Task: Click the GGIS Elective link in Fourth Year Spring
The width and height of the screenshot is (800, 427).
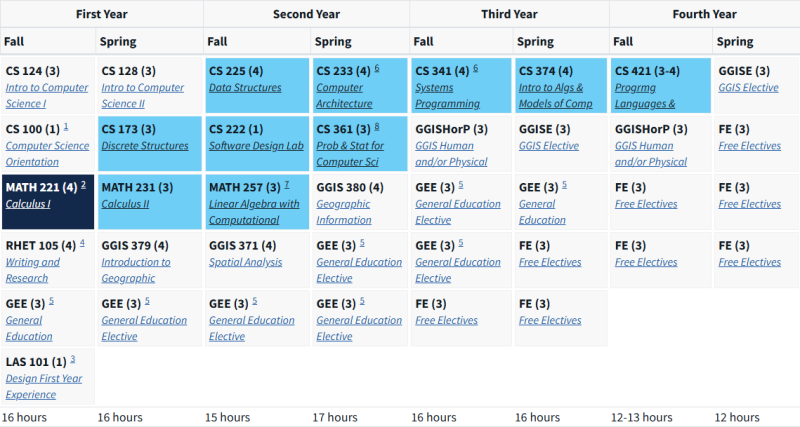Action: coord(748,88)
